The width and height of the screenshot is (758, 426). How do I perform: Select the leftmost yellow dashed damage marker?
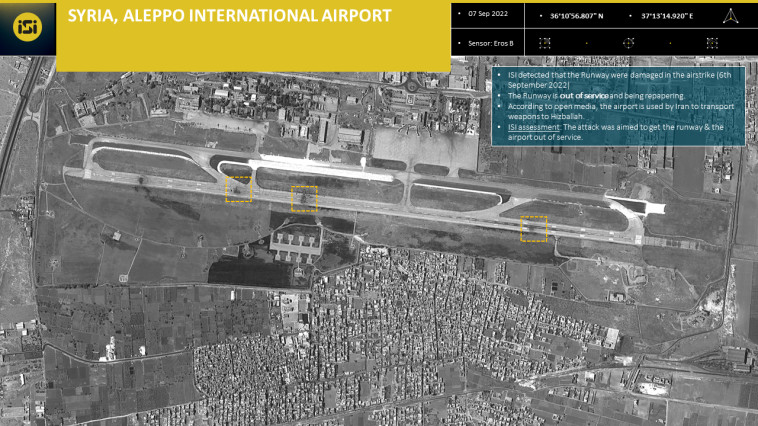(238, 188)
